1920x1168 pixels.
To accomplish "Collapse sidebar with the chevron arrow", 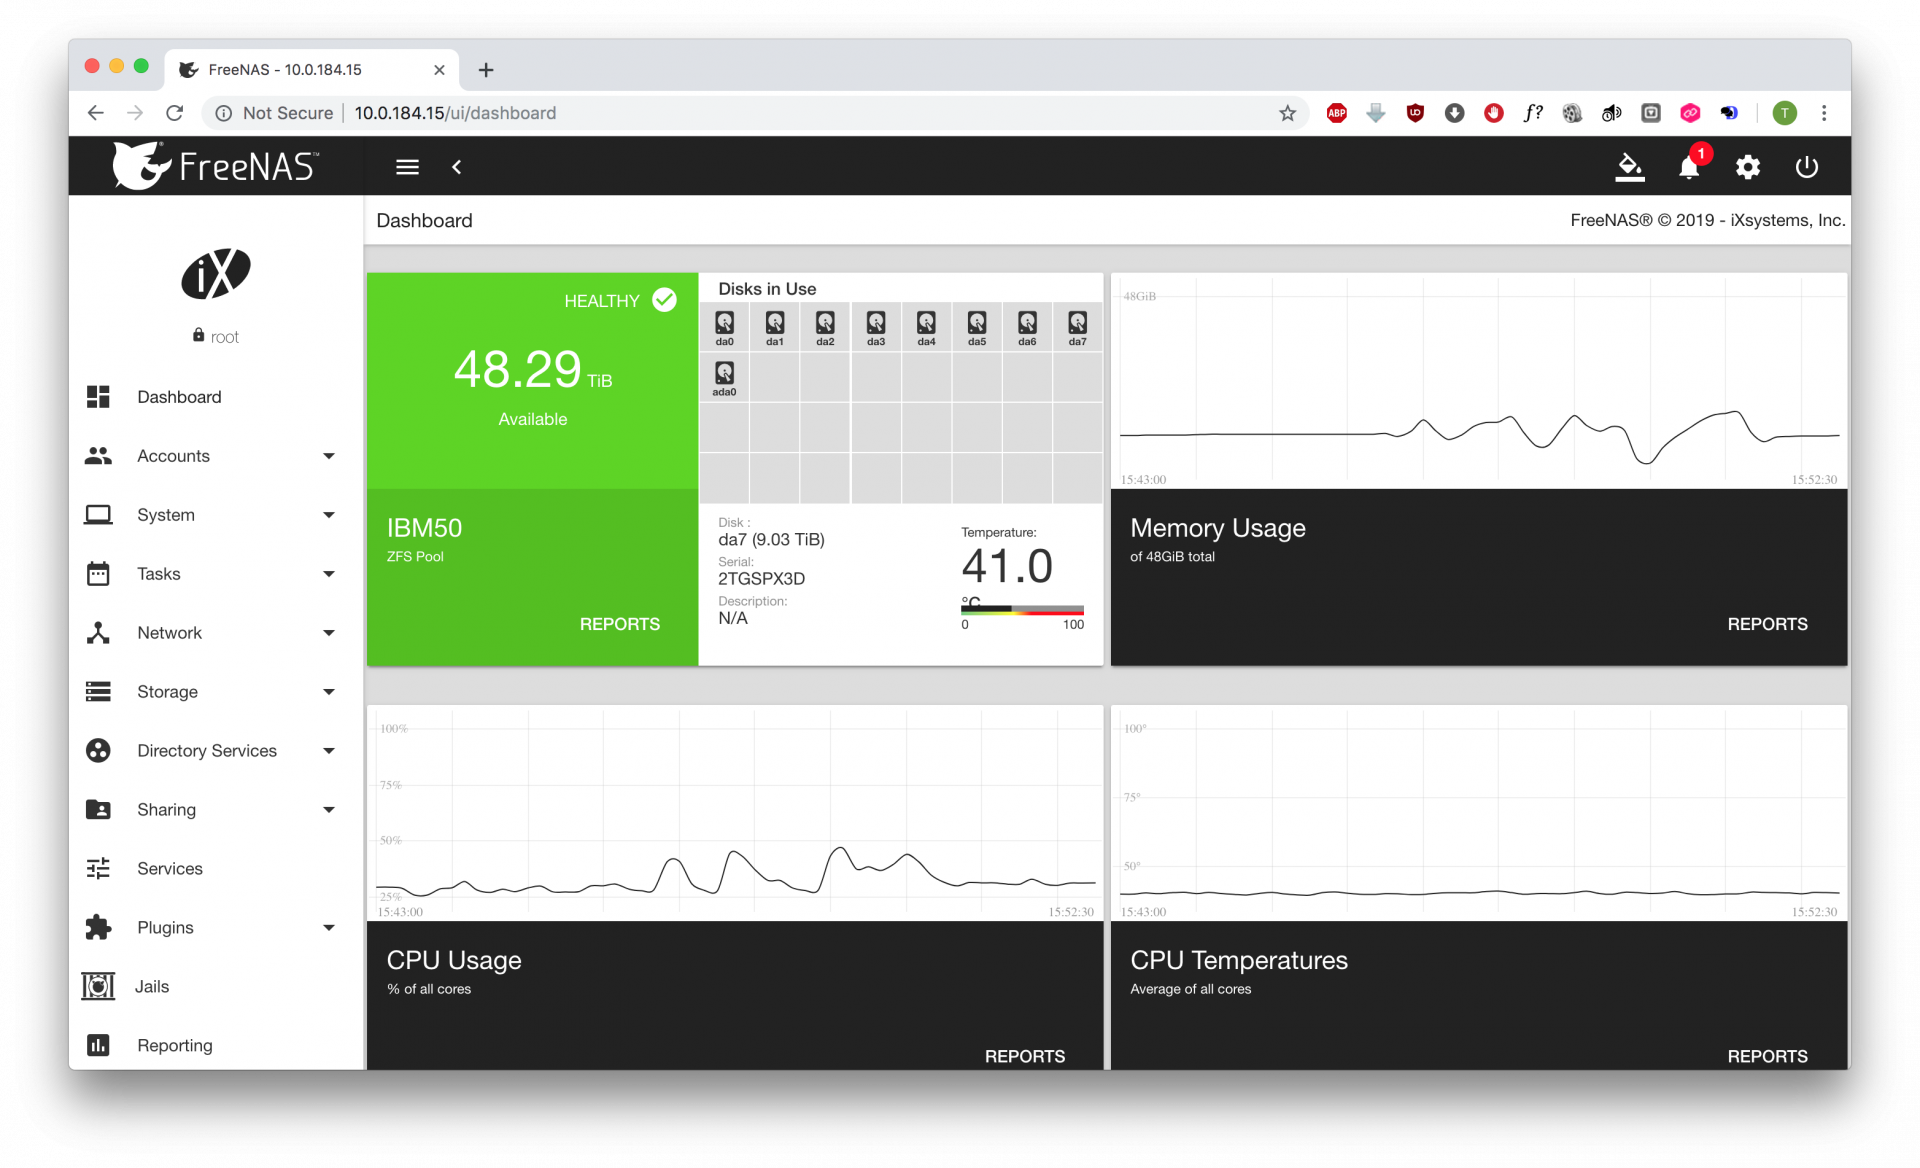I will tap(457, 167).
